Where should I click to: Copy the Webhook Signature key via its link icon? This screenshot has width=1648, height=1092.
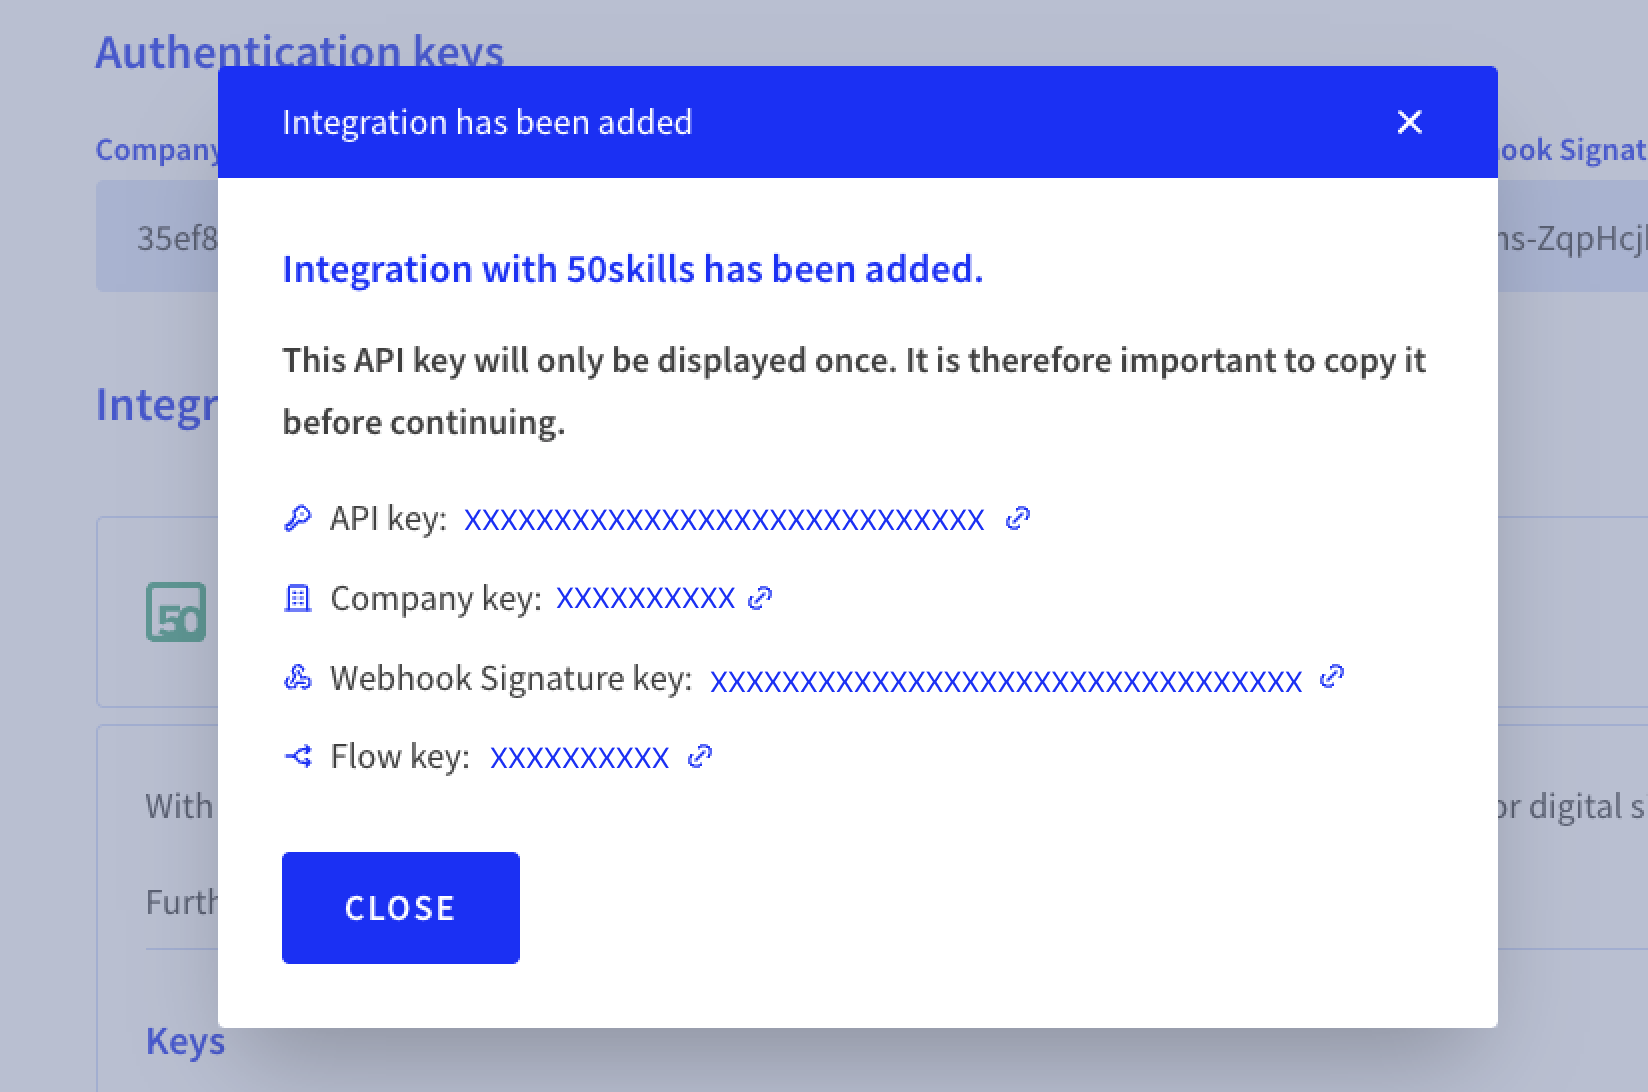pos(1332,677)
